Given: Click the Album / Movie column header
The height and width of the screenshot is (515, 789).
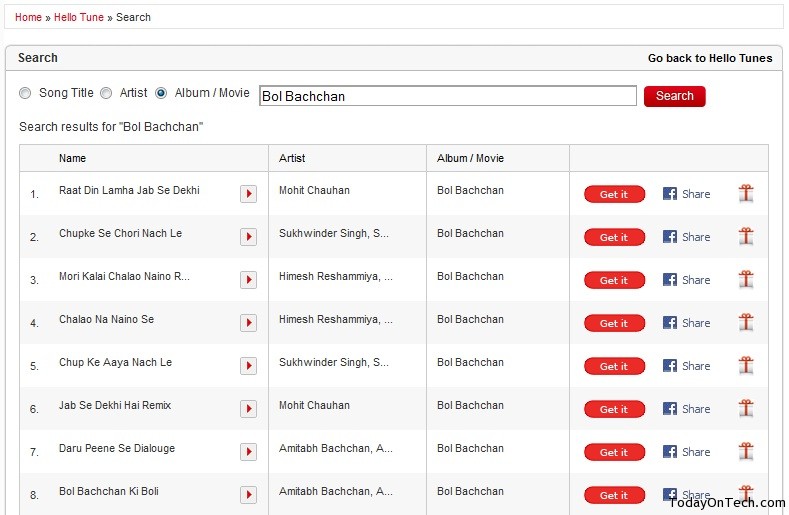Looking at the screenshot, I should pyautogui.click(x=470, y=158).
